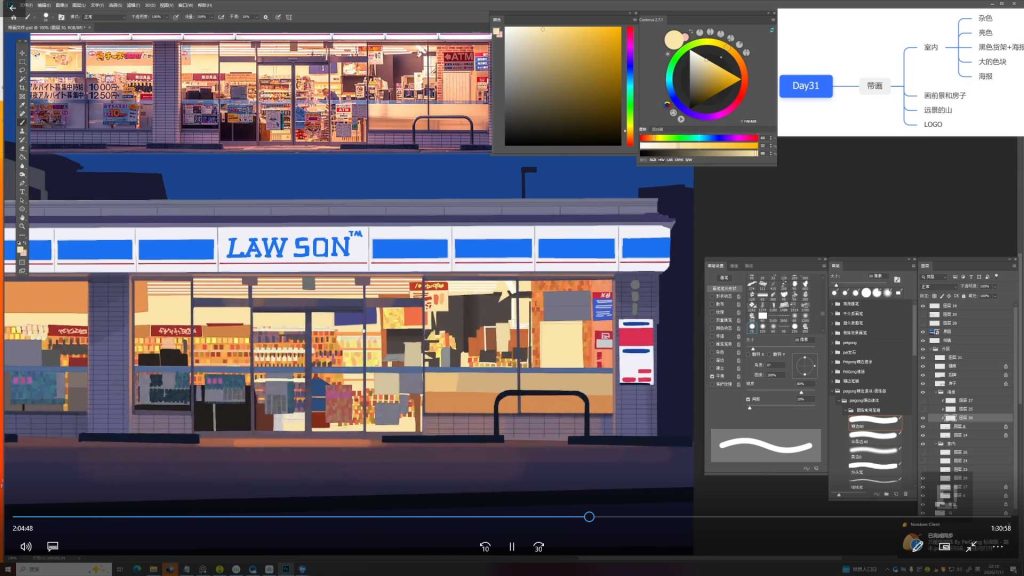Toggle the brush settings panel icon in options bar

61,17
